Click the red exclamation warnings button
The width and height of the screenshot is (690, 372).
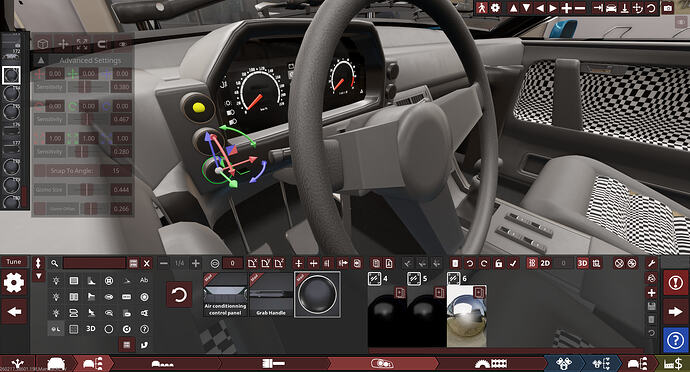pos(675,283)
